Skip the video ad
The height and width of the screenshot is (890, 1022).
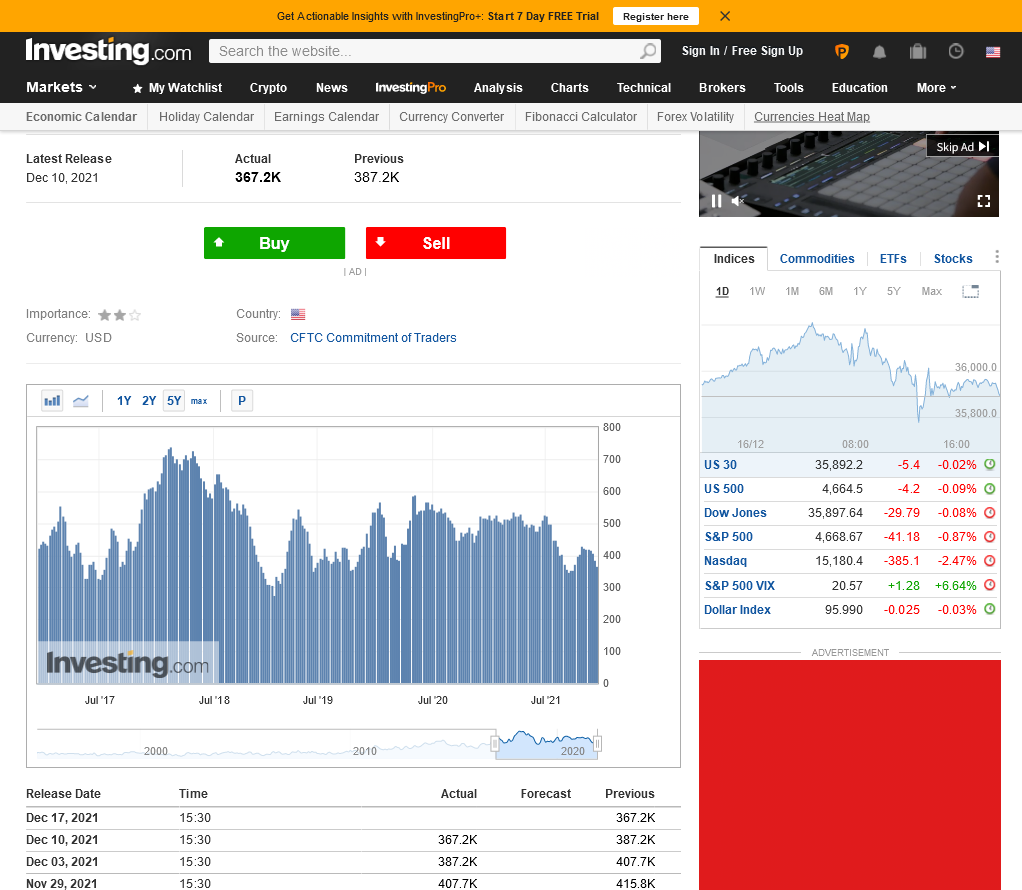[962, 147]
